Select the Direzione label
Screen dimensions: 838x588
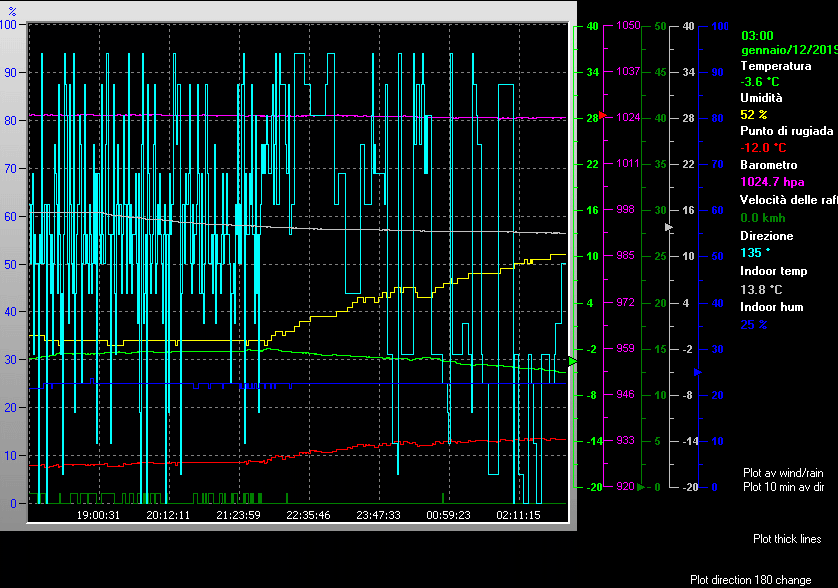tap(766, 236)
